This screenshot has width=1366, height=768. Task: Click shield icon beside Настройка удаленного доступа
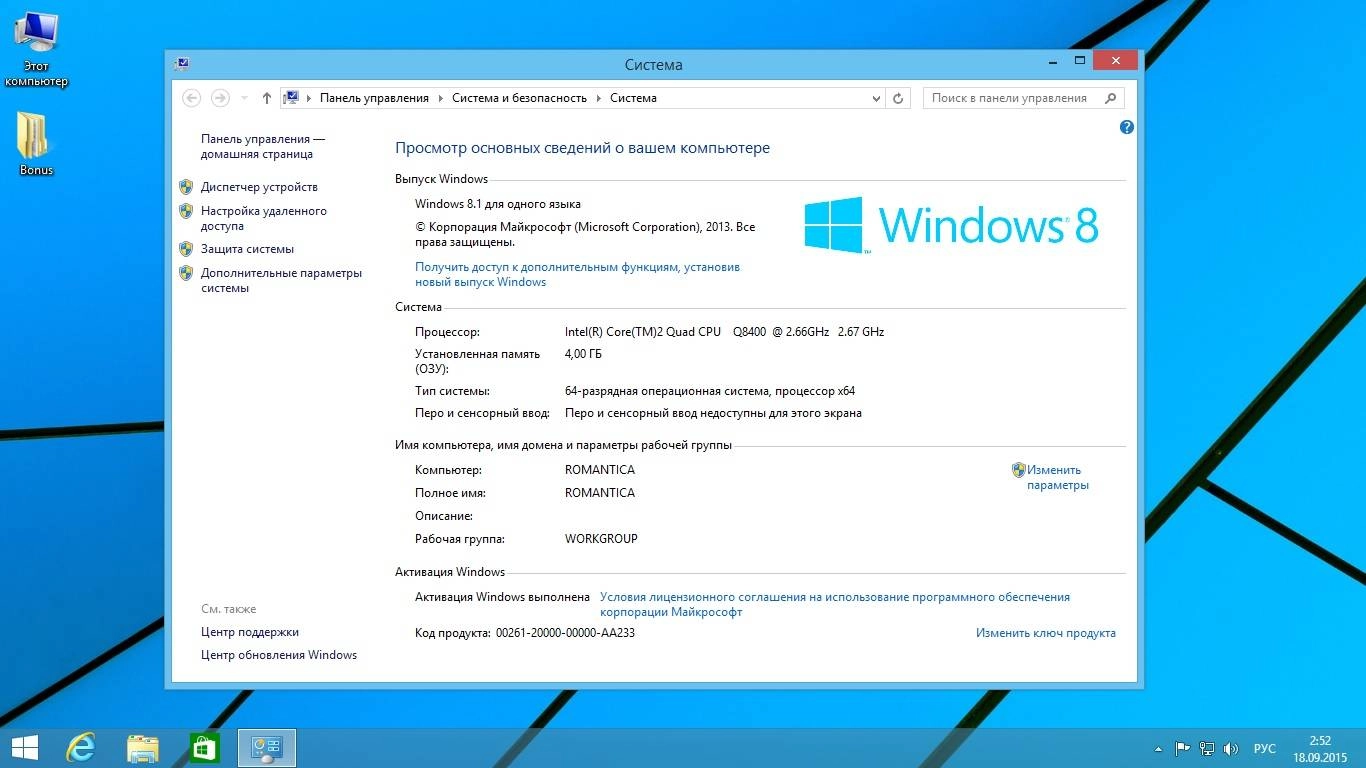[x=185, y=211]
